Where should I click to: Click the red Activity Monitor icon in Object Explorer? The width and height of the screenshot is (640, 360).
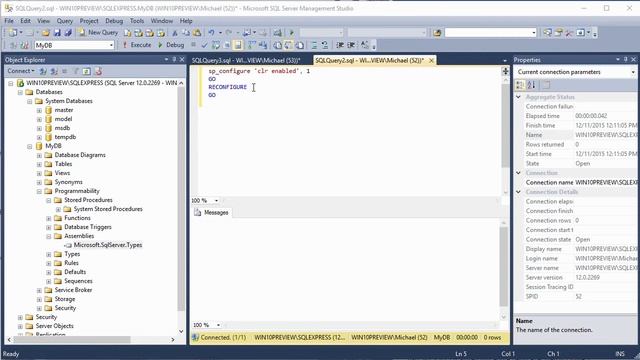click(x=98, y=71)
